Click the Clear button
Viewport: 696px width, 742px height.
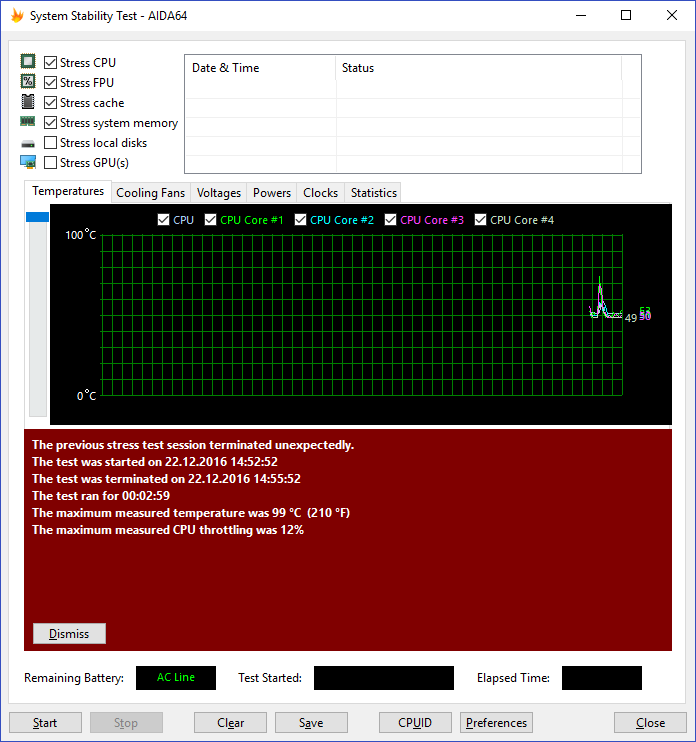[230, 723]
